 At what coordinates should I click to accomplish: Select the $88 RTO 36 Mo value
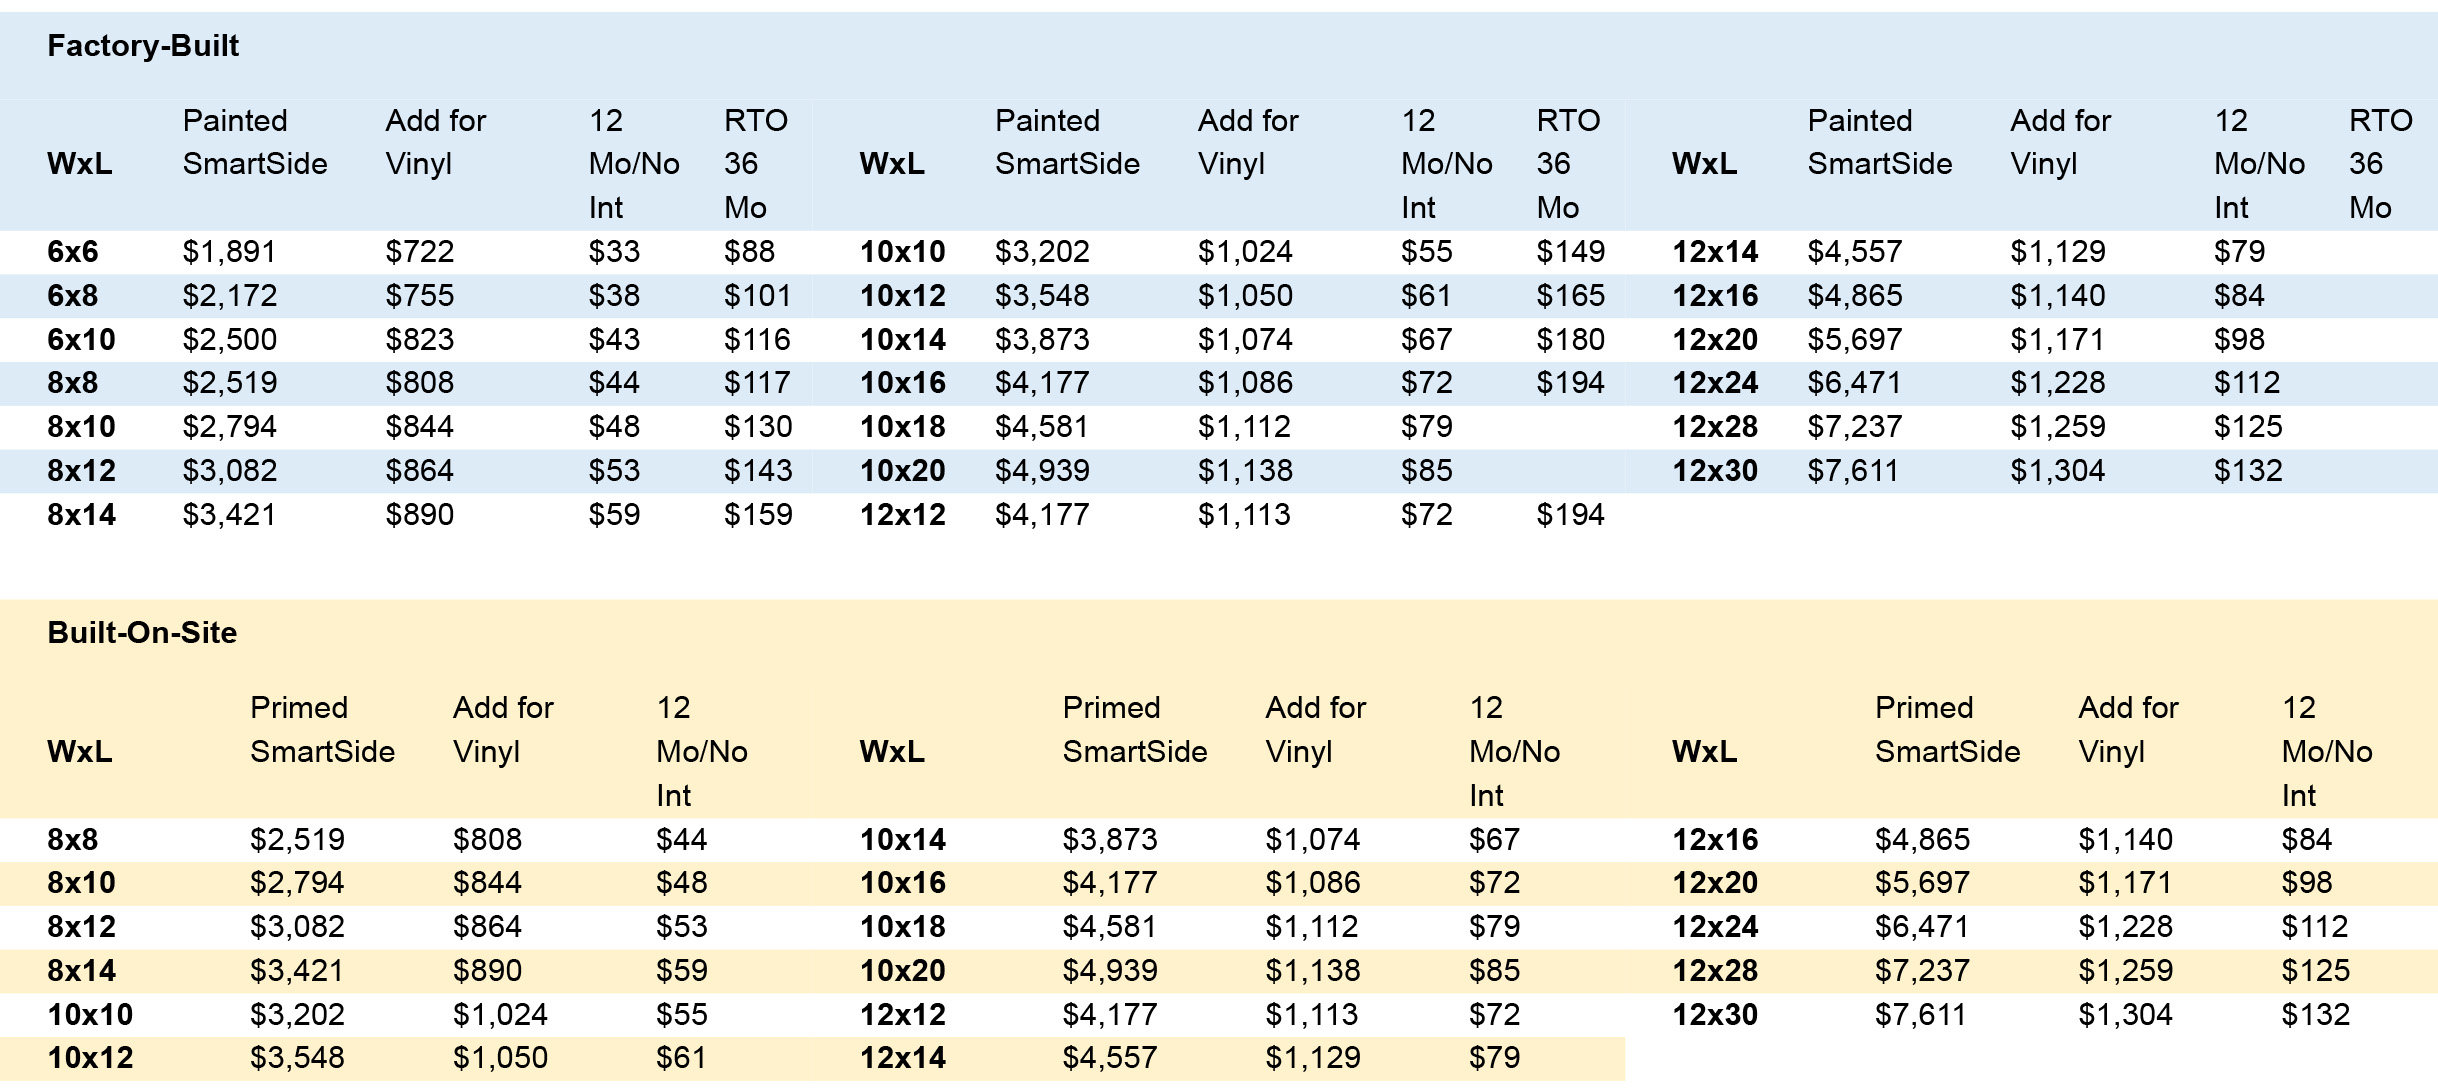749,252
